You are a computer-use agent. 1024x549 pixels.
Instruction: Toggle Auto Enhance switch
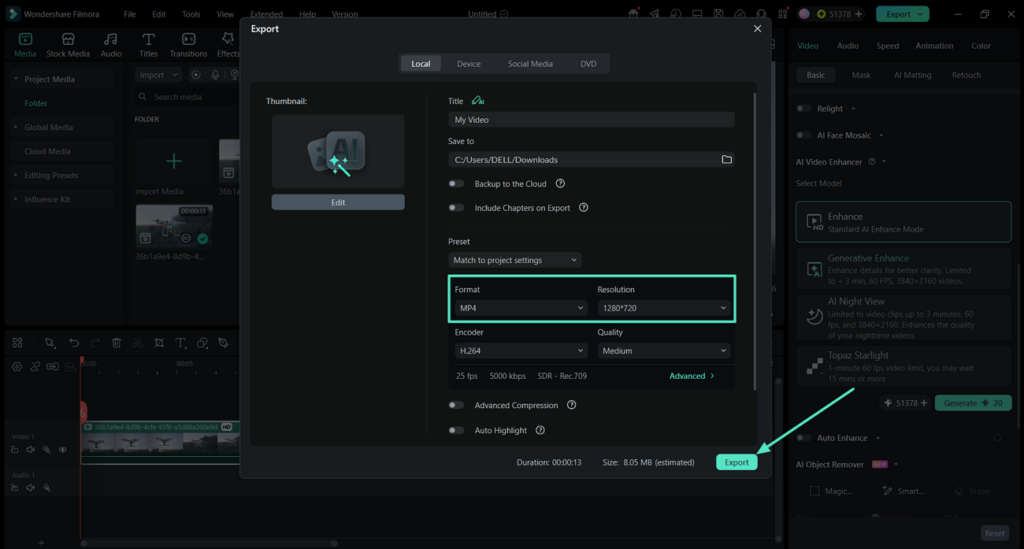tap(804, 437)
